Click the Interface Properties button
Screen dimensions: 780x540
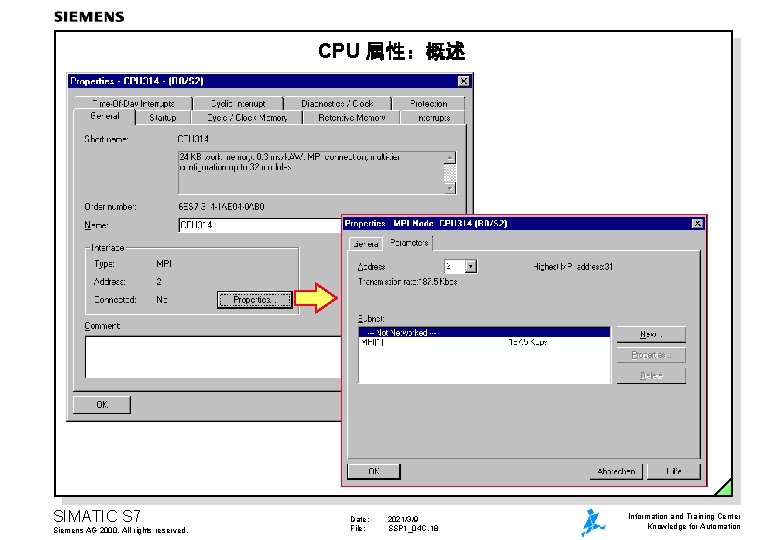coord(255,300)
